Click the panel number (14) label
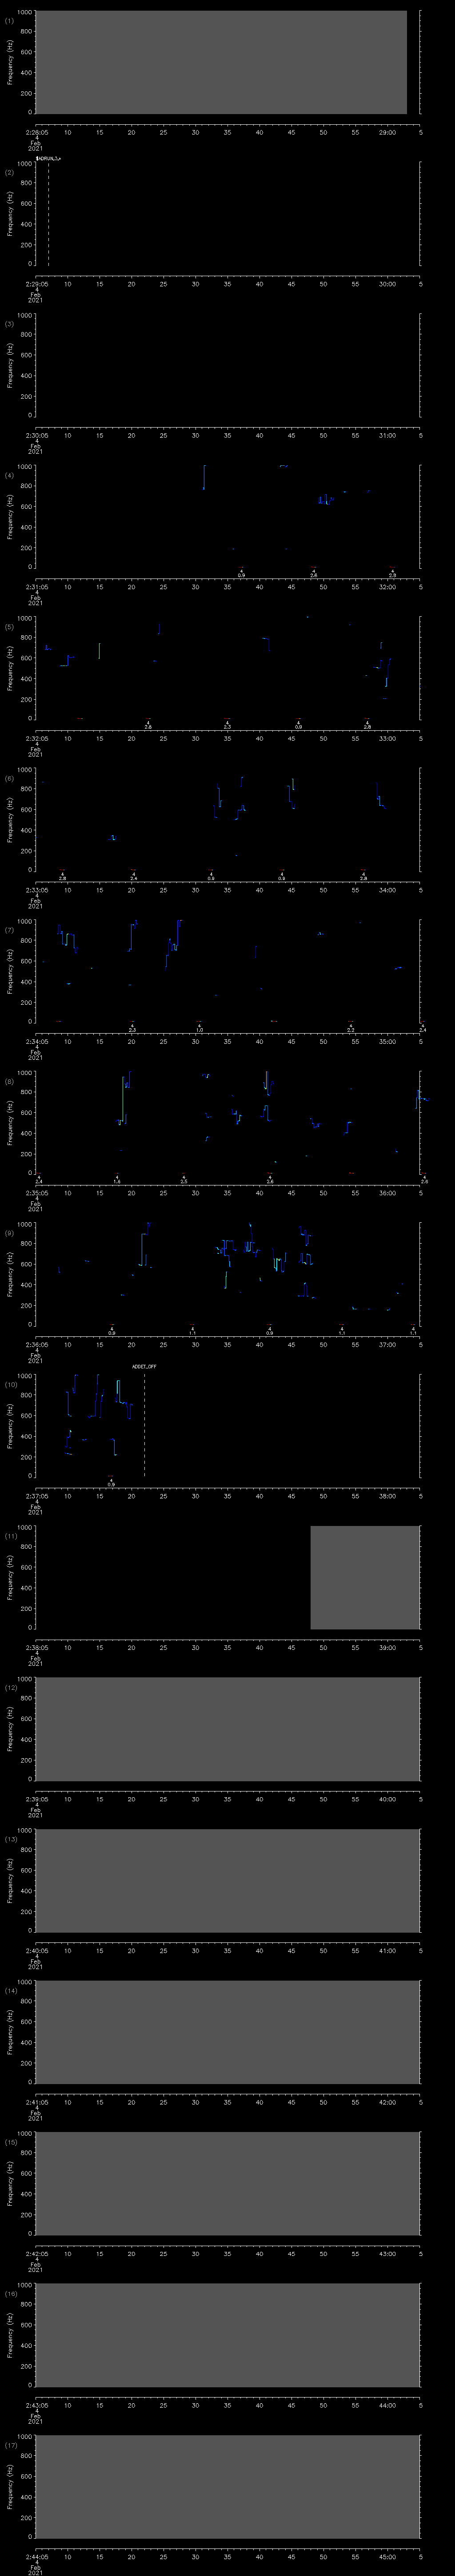Viewport: 455px width, 2576px height. [x=10, y=1991]
